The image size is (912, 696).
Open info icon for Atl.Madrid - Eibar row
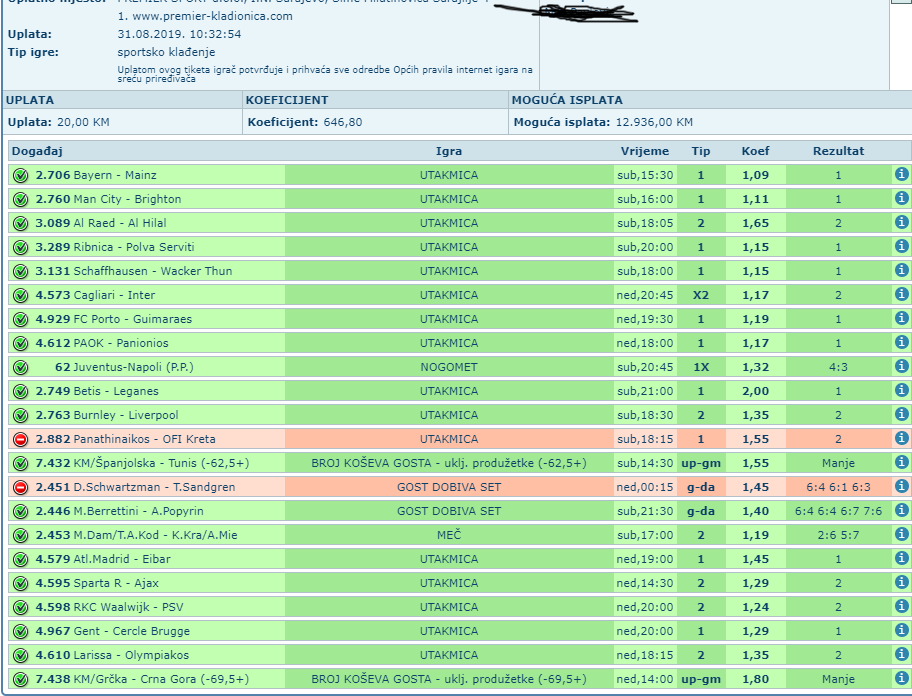pos(902,558)
